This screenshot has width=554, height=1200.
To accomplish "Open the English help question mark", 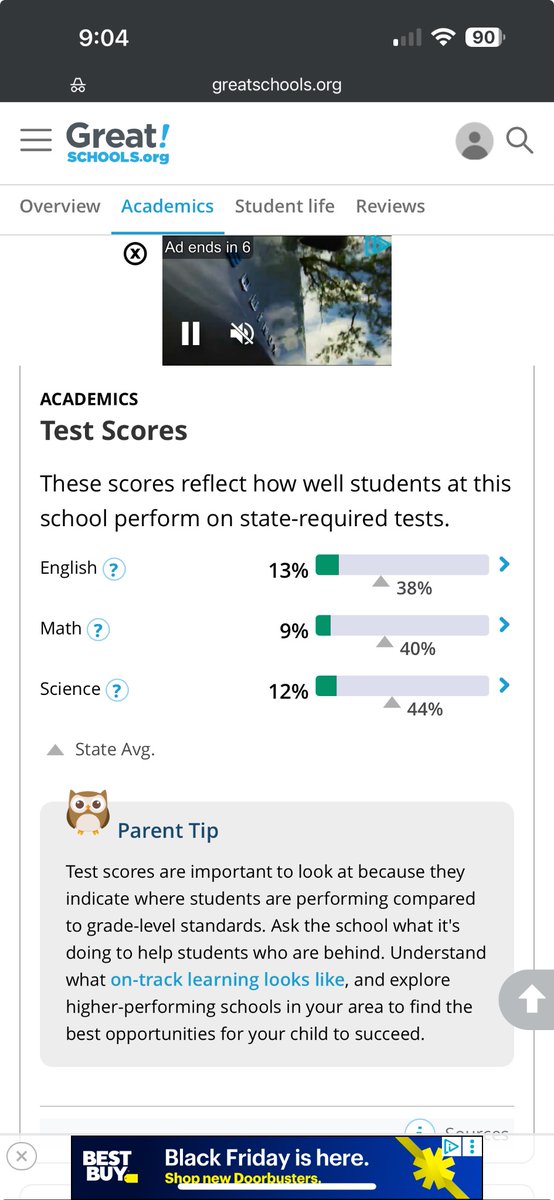I will pyautogui.click(x=116, y=570).
